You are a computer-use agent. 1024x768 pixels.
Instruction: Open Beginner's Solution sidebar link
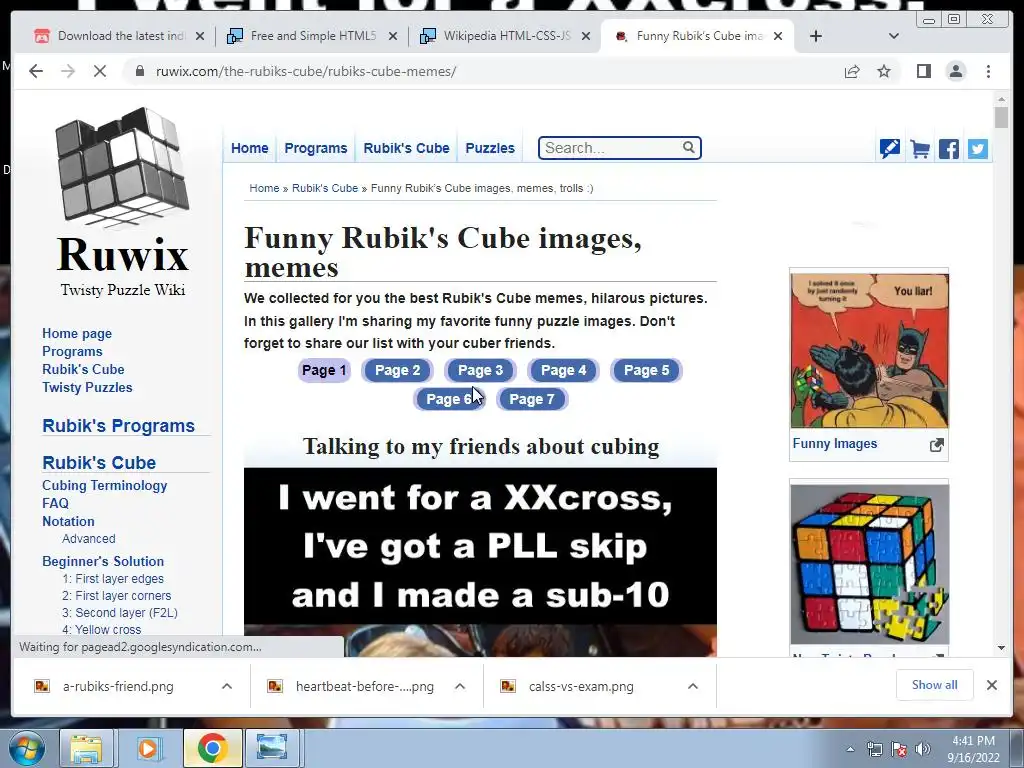[103, 561]
